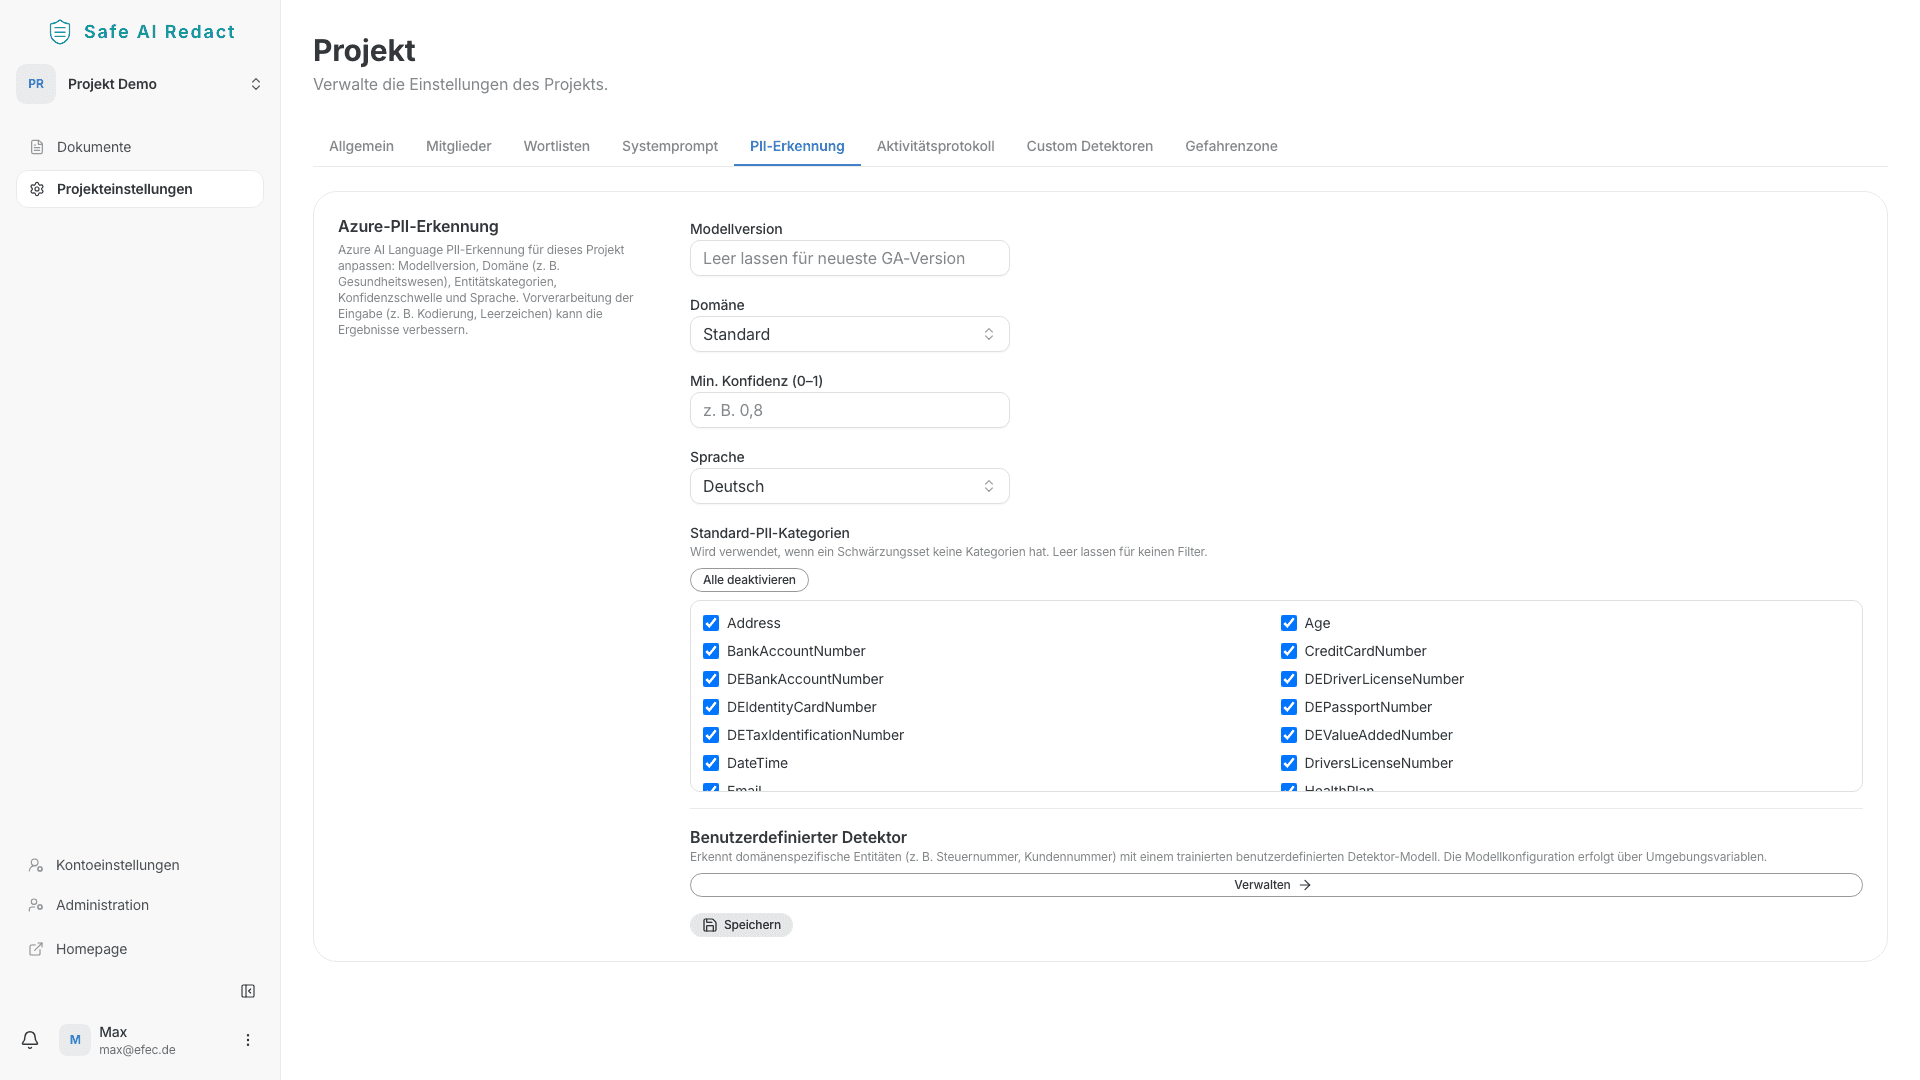Uncheck the Address category checkbox
1920x1080 pixels.
(711, 623)
